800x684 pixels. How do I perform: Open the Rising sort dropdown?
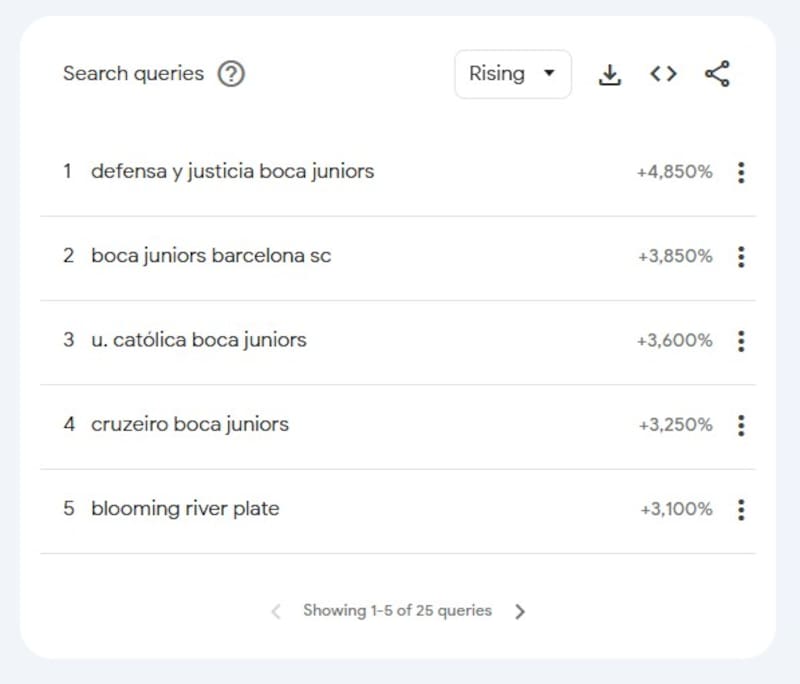pos(513,74)
